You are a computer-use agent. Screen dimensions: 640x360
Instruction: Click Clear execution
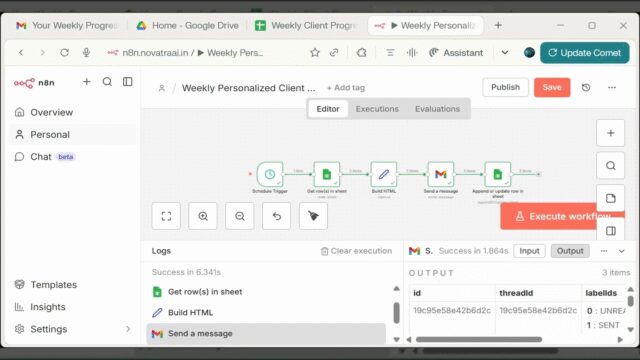[x=356, y=251]
